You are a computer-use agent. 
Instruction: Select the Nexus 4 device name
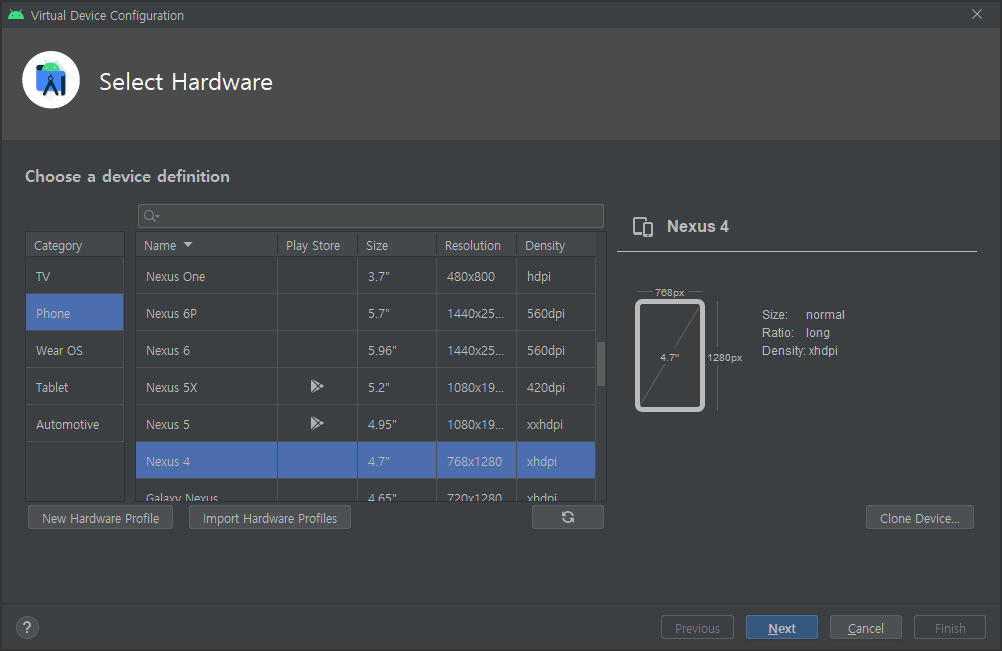[x=167, y=461]
